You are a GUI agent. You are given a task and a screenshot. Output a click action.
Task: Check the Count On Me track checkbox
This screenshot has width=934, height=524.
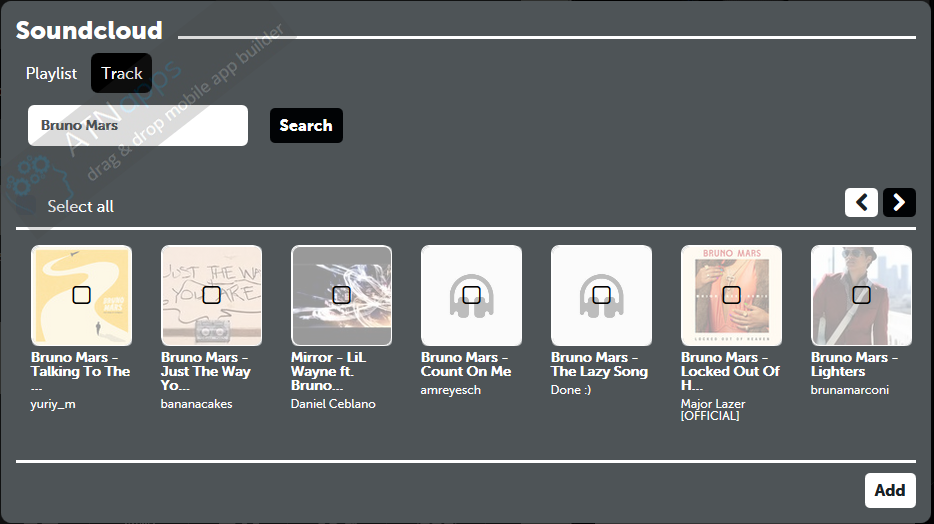point(471,295)
